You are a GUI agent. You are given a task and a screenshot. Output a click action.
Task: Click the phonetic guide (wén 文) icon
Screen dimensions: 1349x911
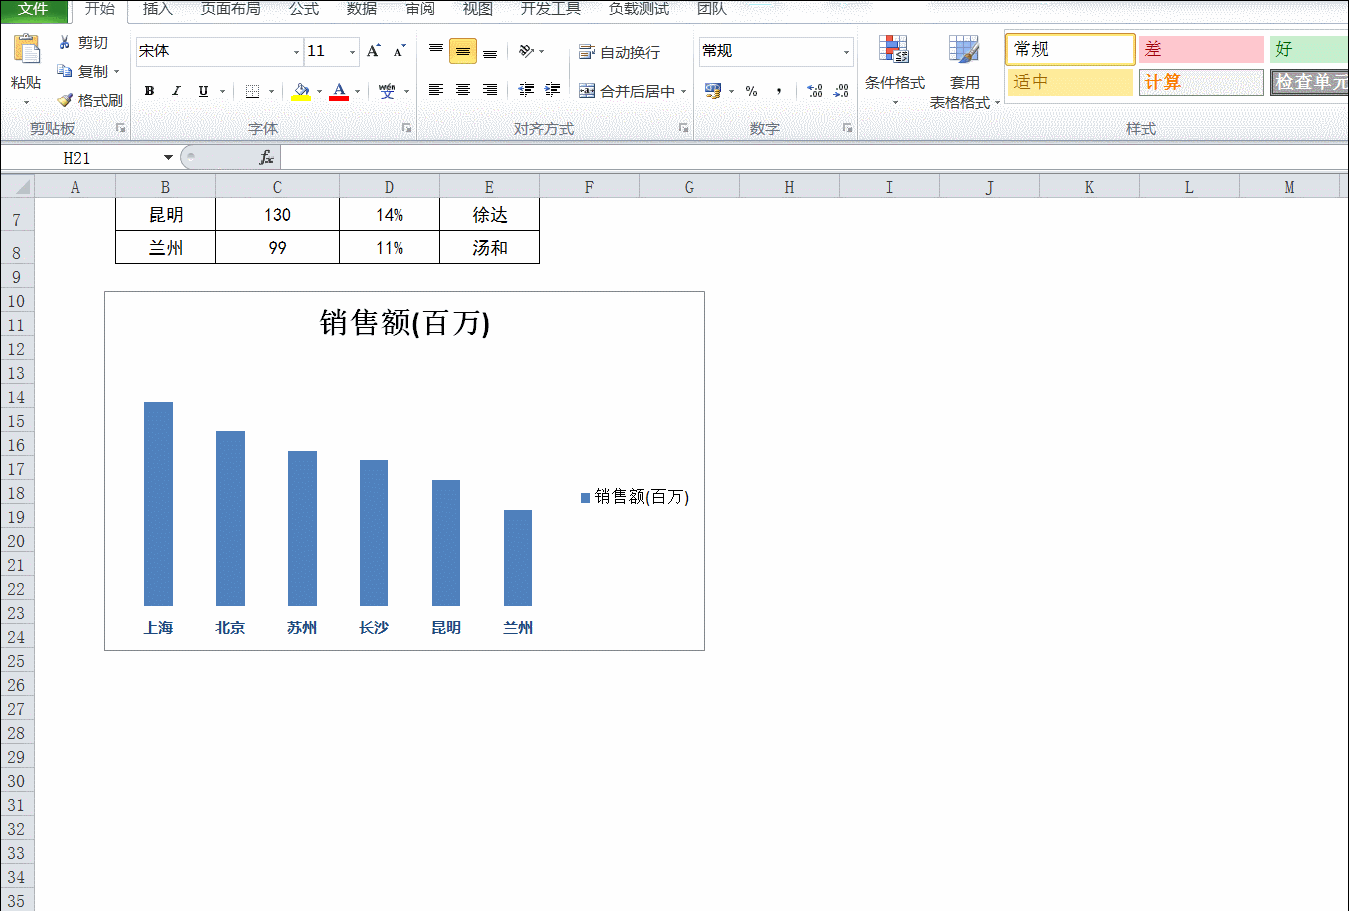point(387,91)
